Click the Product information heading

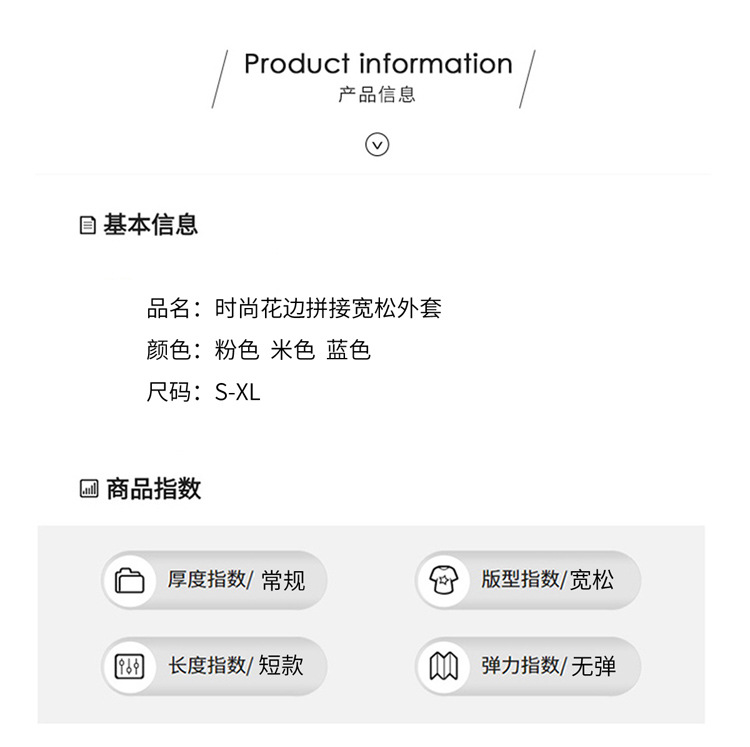(378, 64)
